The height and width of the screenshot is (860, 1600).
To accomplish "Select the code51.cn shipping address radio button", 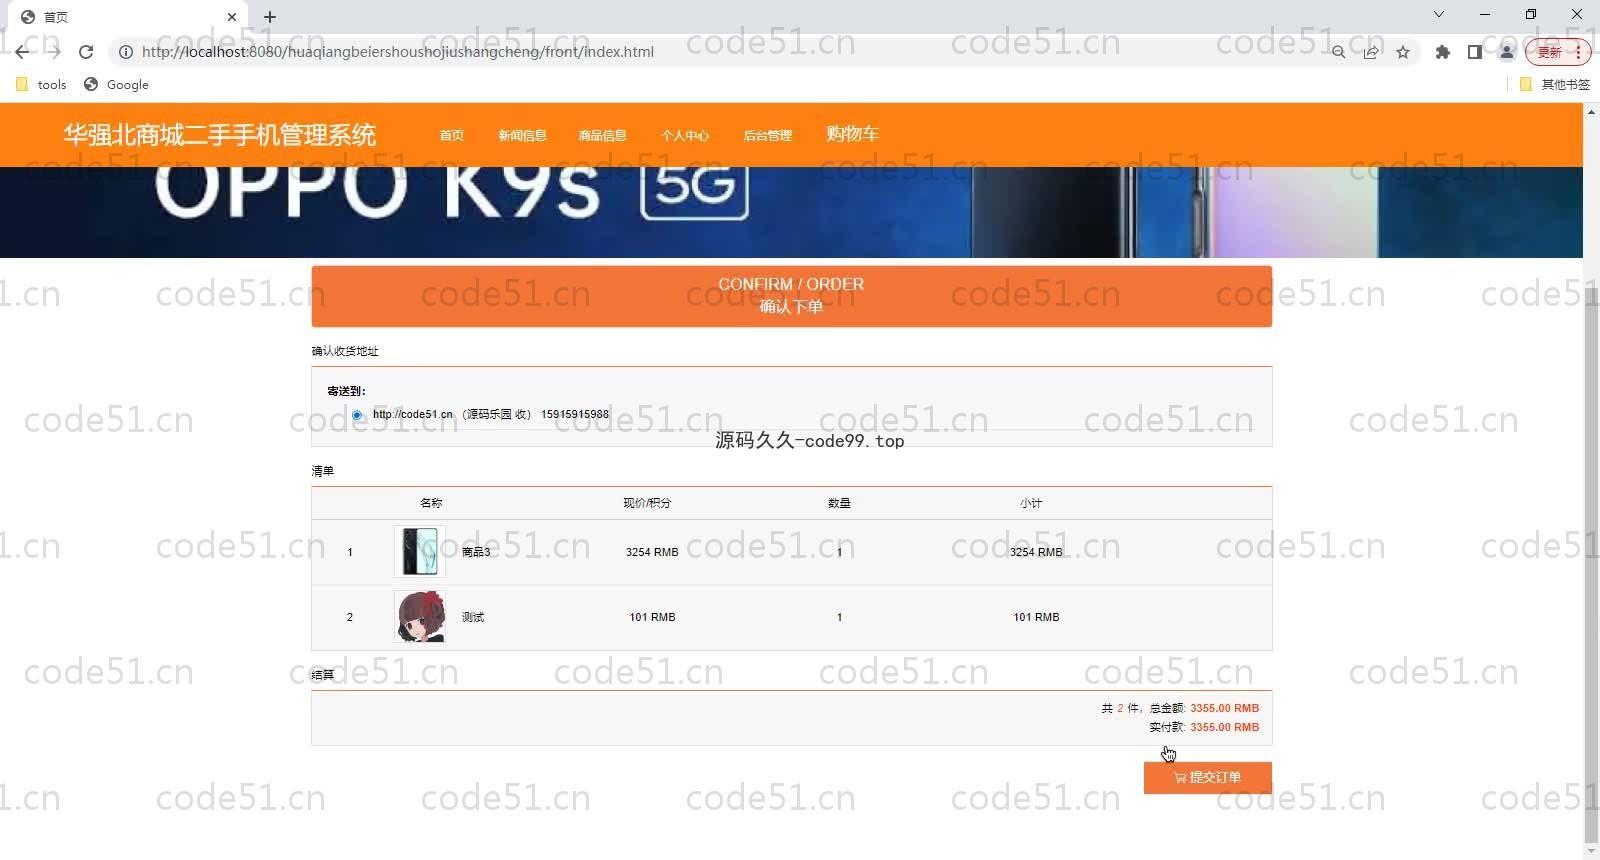I will point(357,415).
